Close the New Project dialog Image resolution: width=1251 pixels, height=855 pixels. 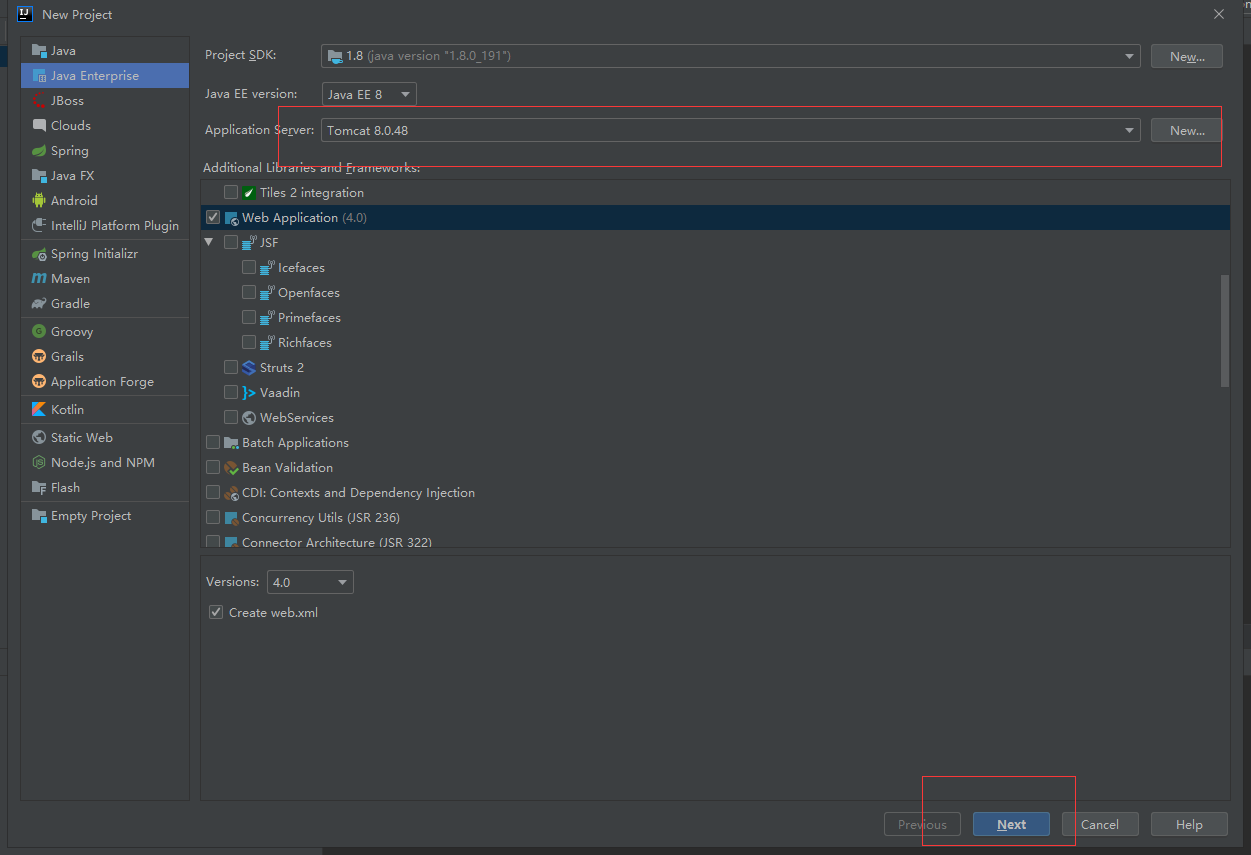pyautogui.click(x=1218, y=14)
